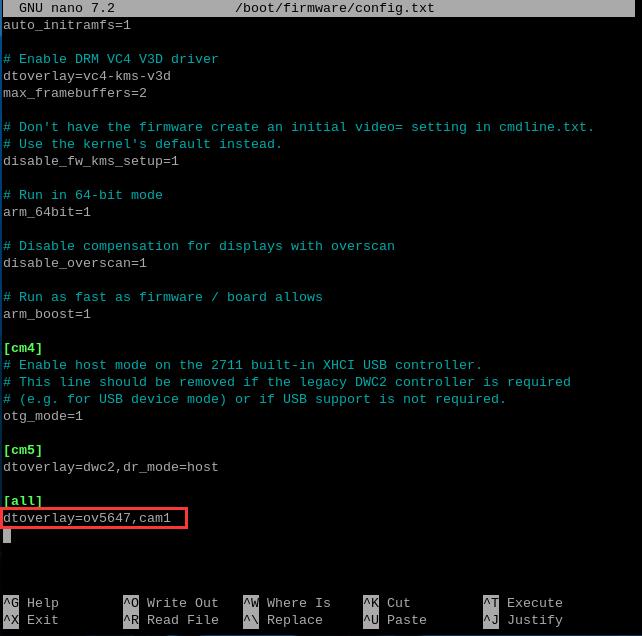Image resolution: width=642 pixels, height=636 pixels.
Task: Place cursor on disable_fw_kms_setup=1 line
Action: [x=91, y=161]
